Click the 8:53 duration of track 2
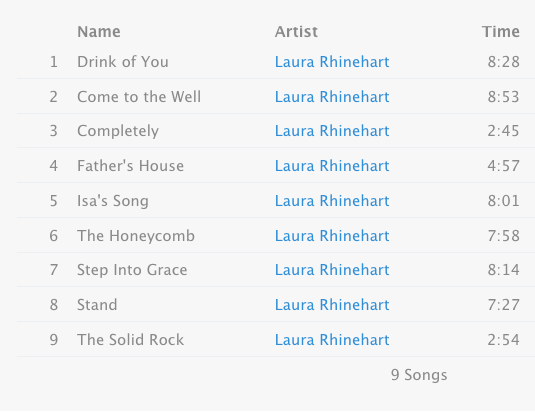The image size is (535, 413). 503,97
